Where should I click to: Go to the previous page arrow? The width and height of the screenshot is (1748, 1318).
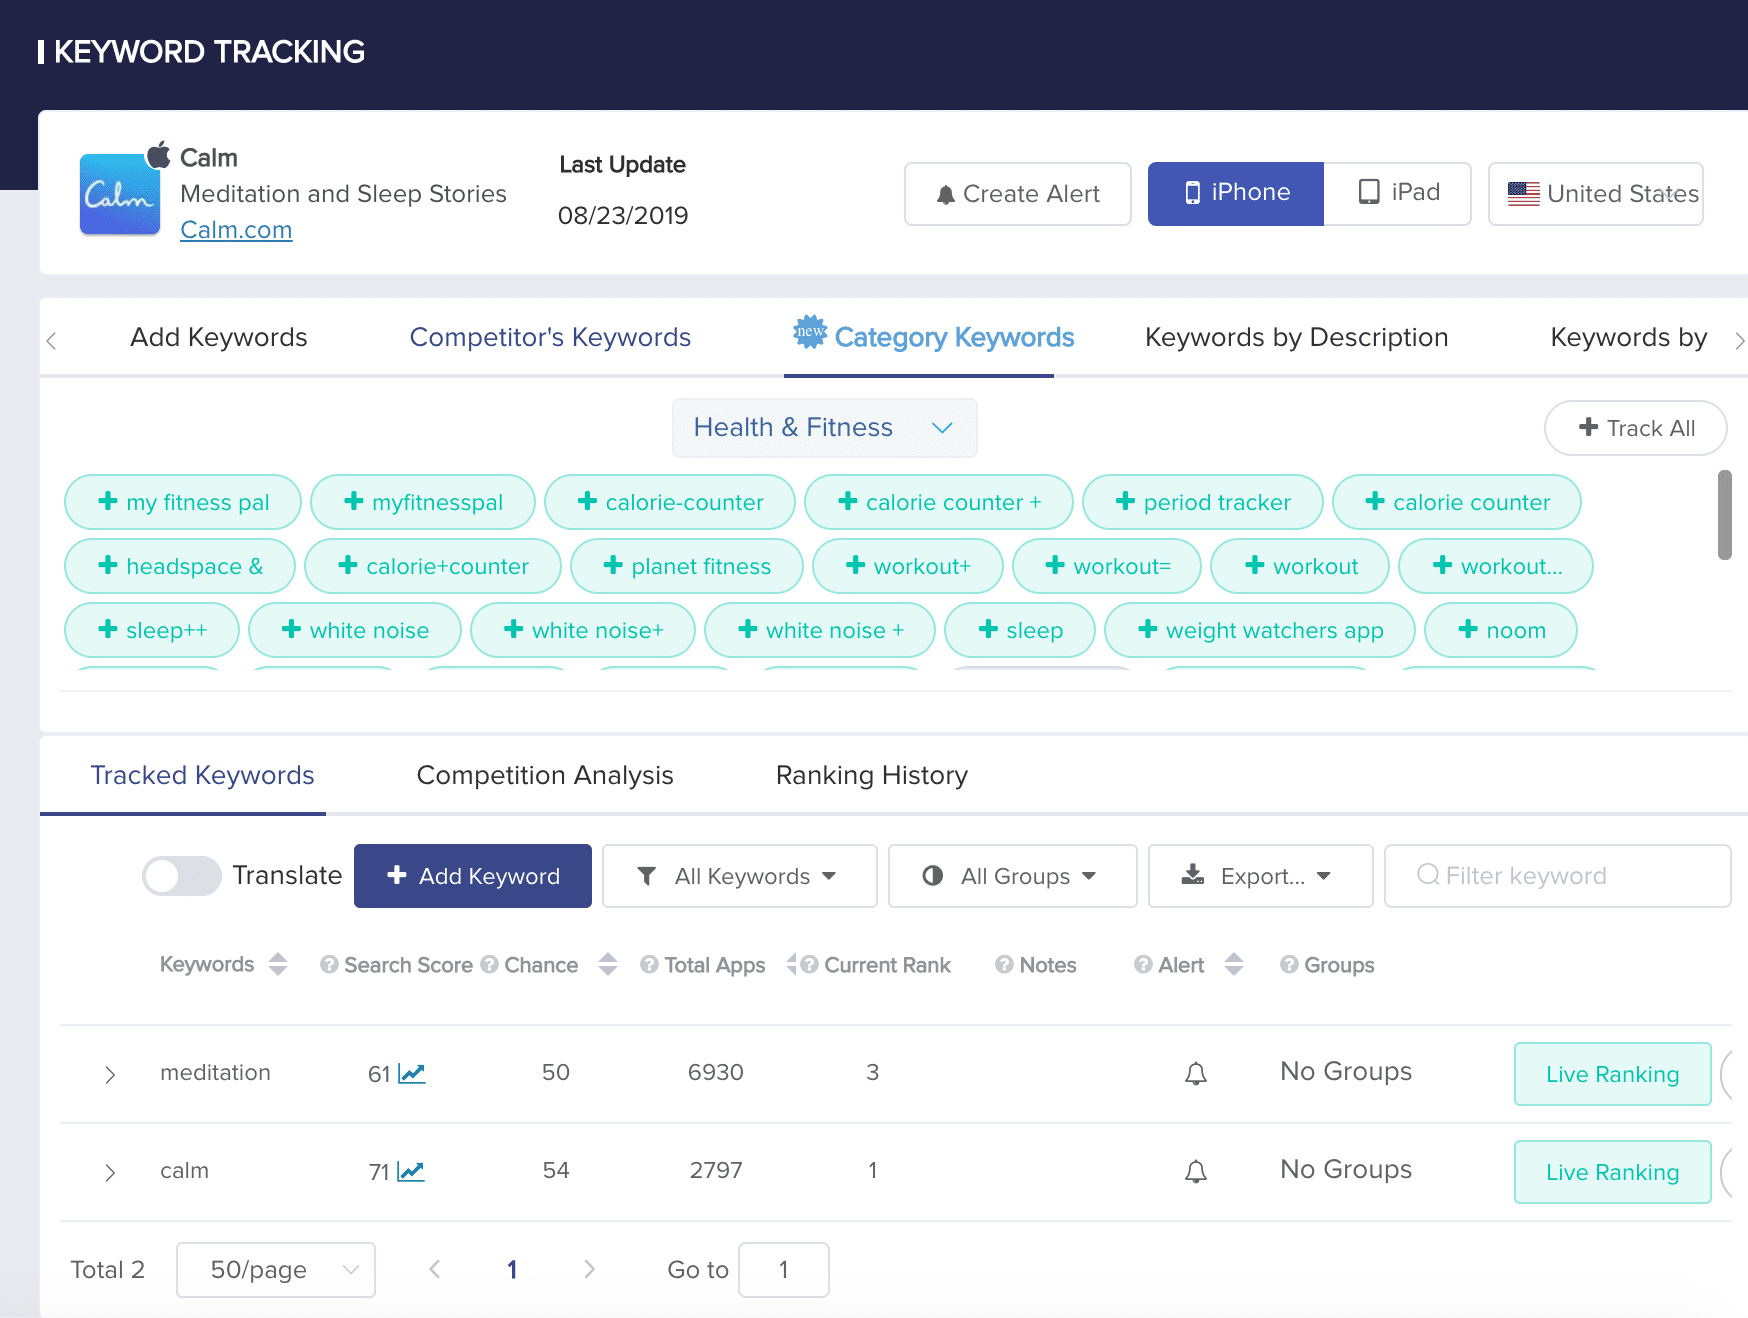click(x=435, y=1269)
